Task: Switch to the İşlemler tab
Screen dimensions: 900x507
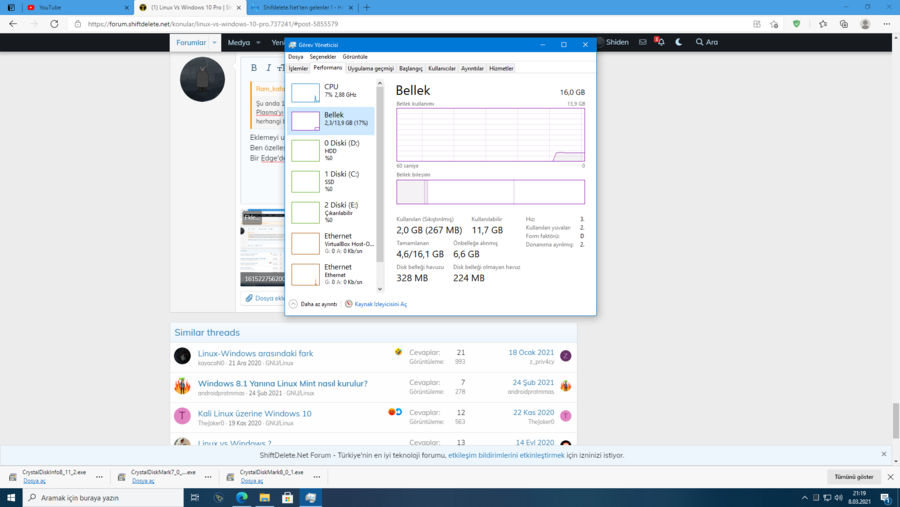Action: (298, 68)
